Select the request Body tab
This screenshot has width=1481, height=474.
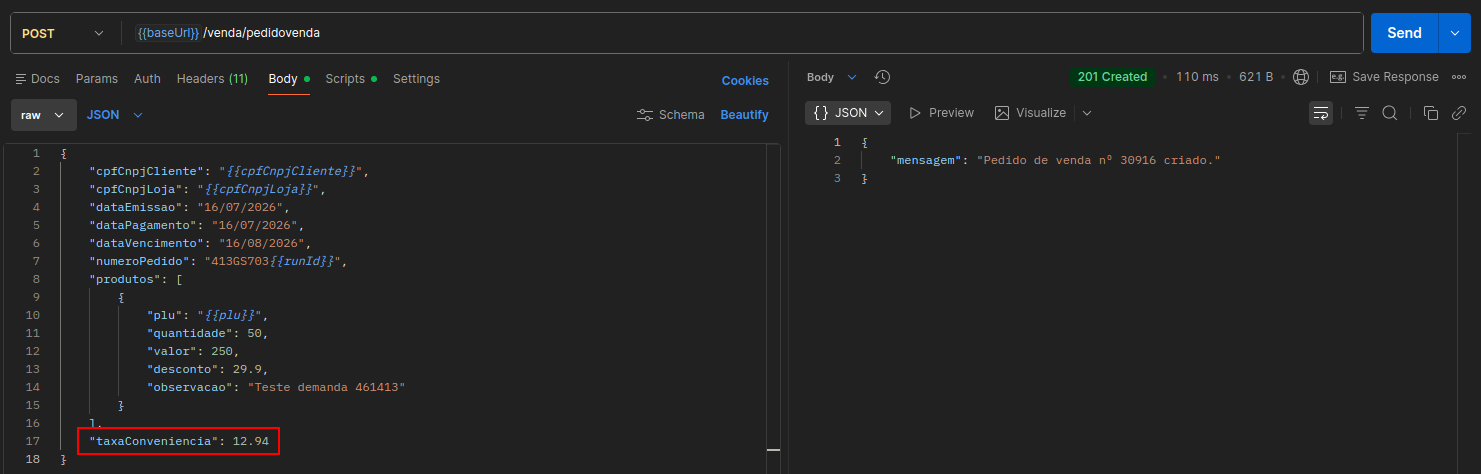288,79
